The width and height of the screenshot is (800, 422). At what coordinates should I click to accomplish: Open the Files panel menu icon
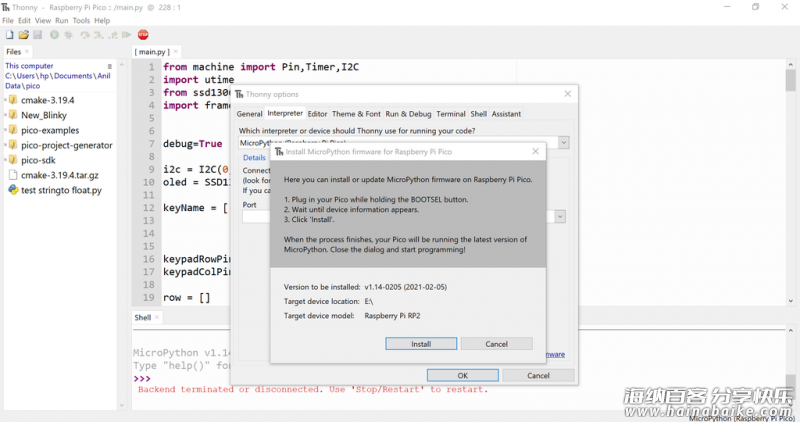tap(110, 66)
